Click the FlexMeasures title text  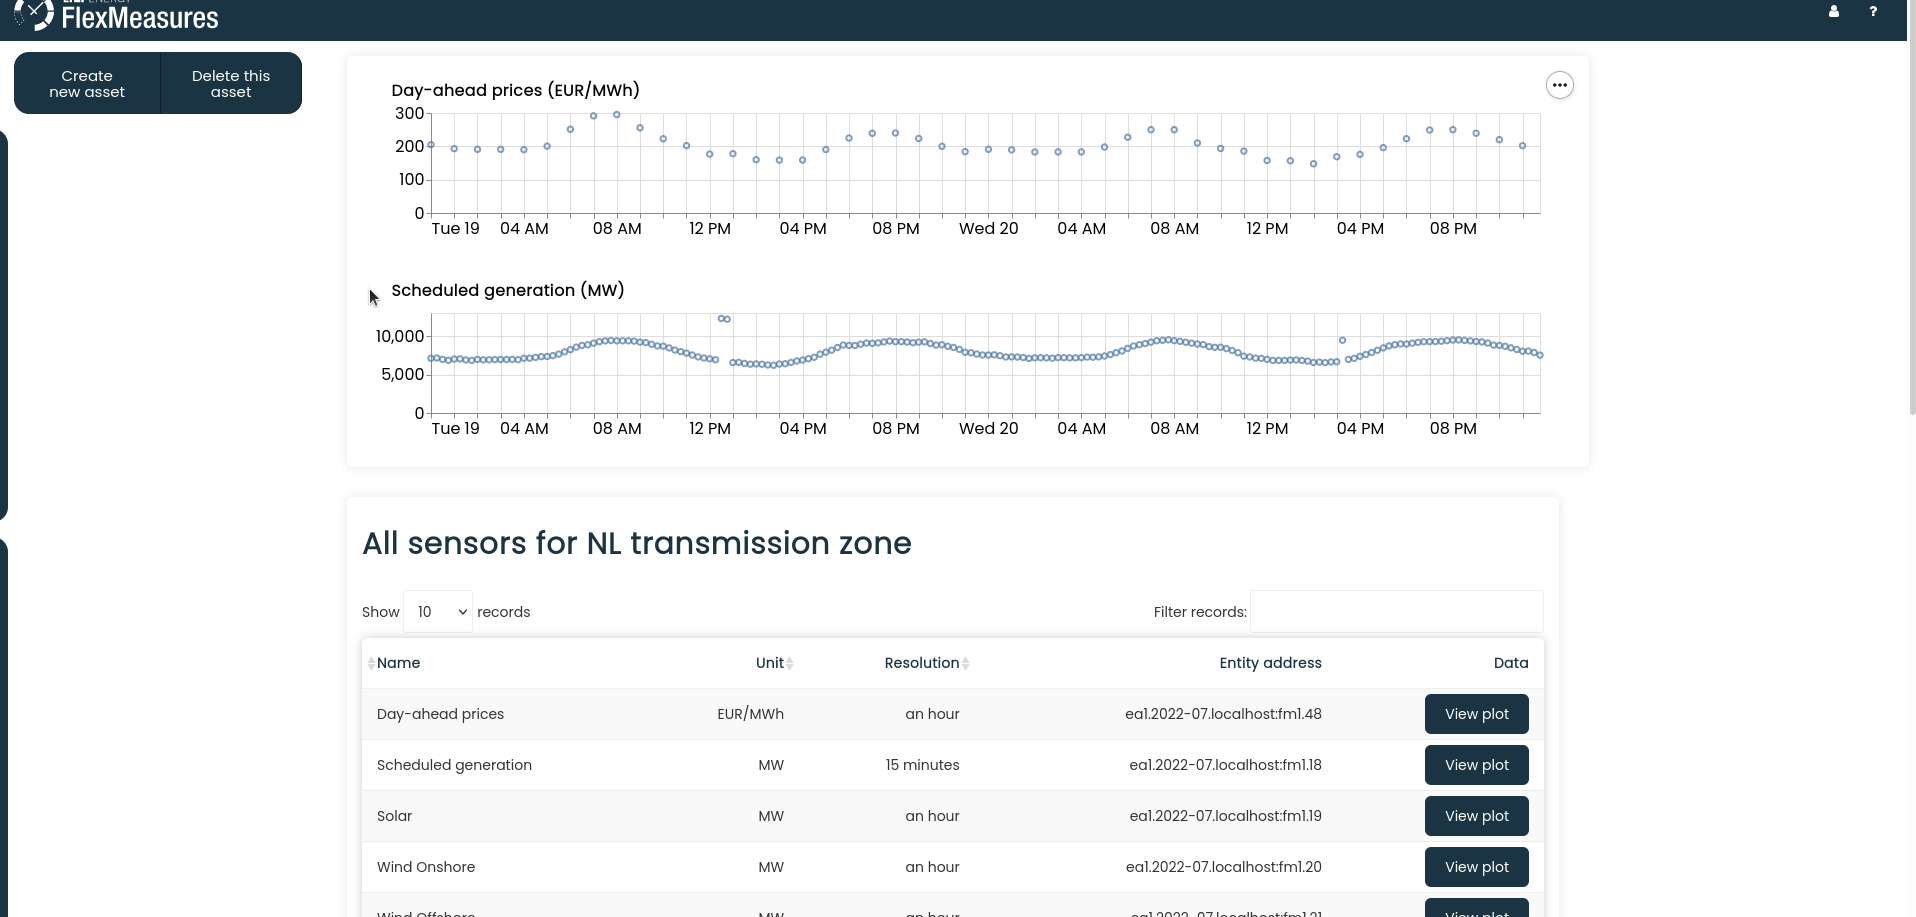(x=140, y=18)
